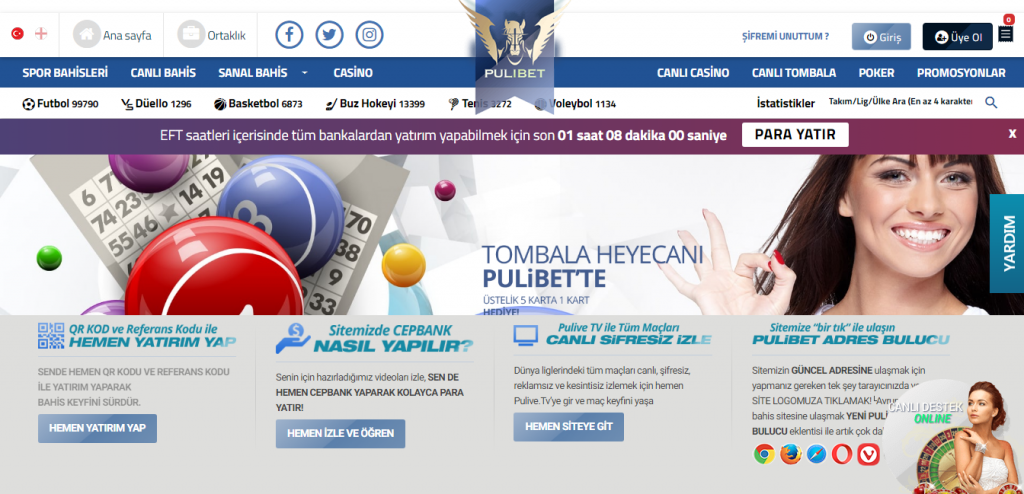The width and height of the screenshot is (1024, 494).
Task: Select Basketbol 6873 sport
Action: click(x=258, y=103)
